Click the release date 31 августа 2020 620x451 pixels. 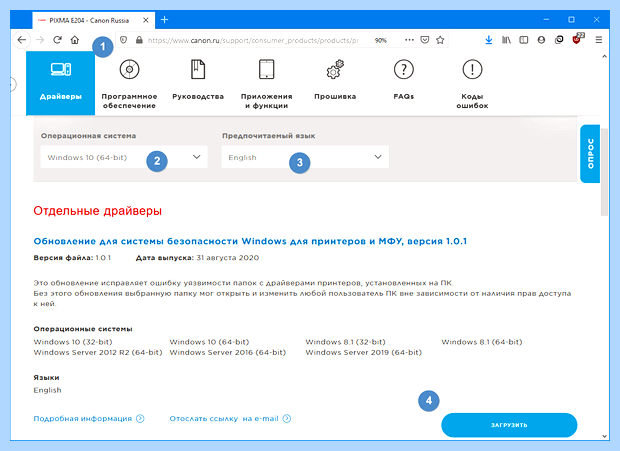(228, 258)
